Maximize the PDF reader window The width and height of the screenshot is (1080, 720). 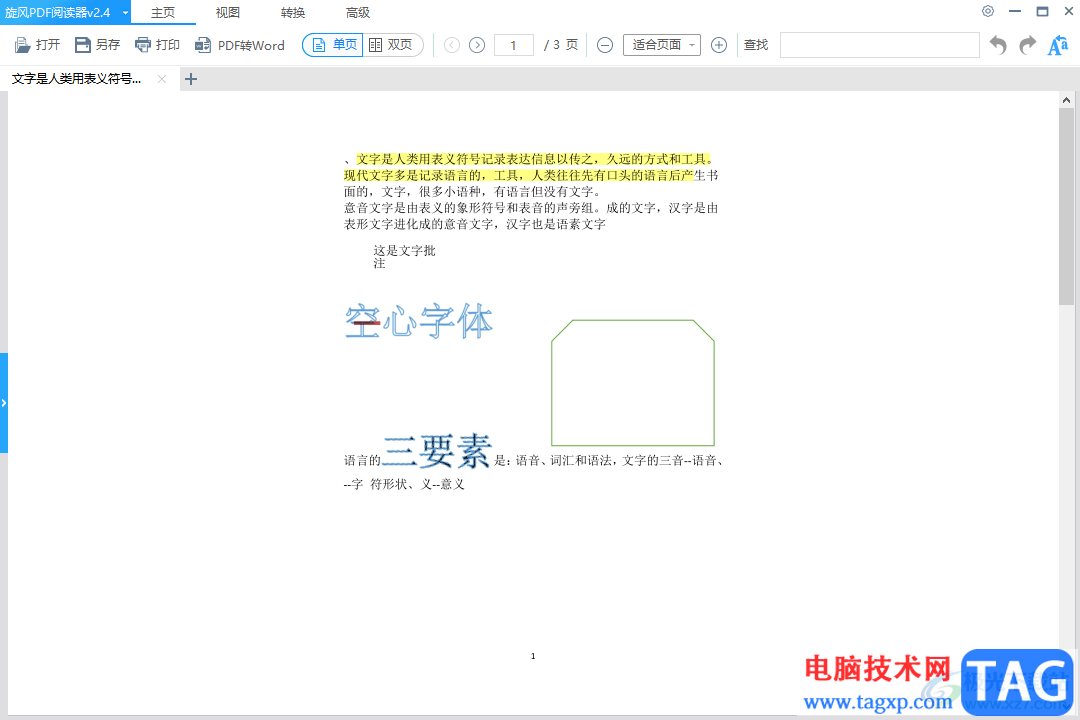tap(1042, 11)
